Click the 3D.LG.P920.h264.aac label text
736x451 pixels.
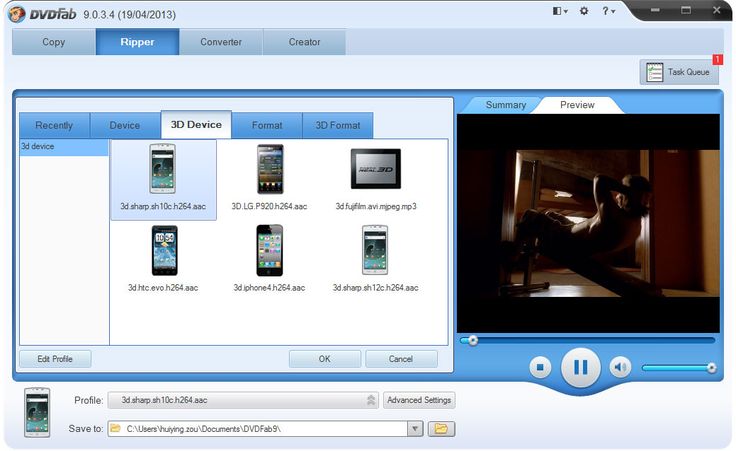(x=269, y=206)
